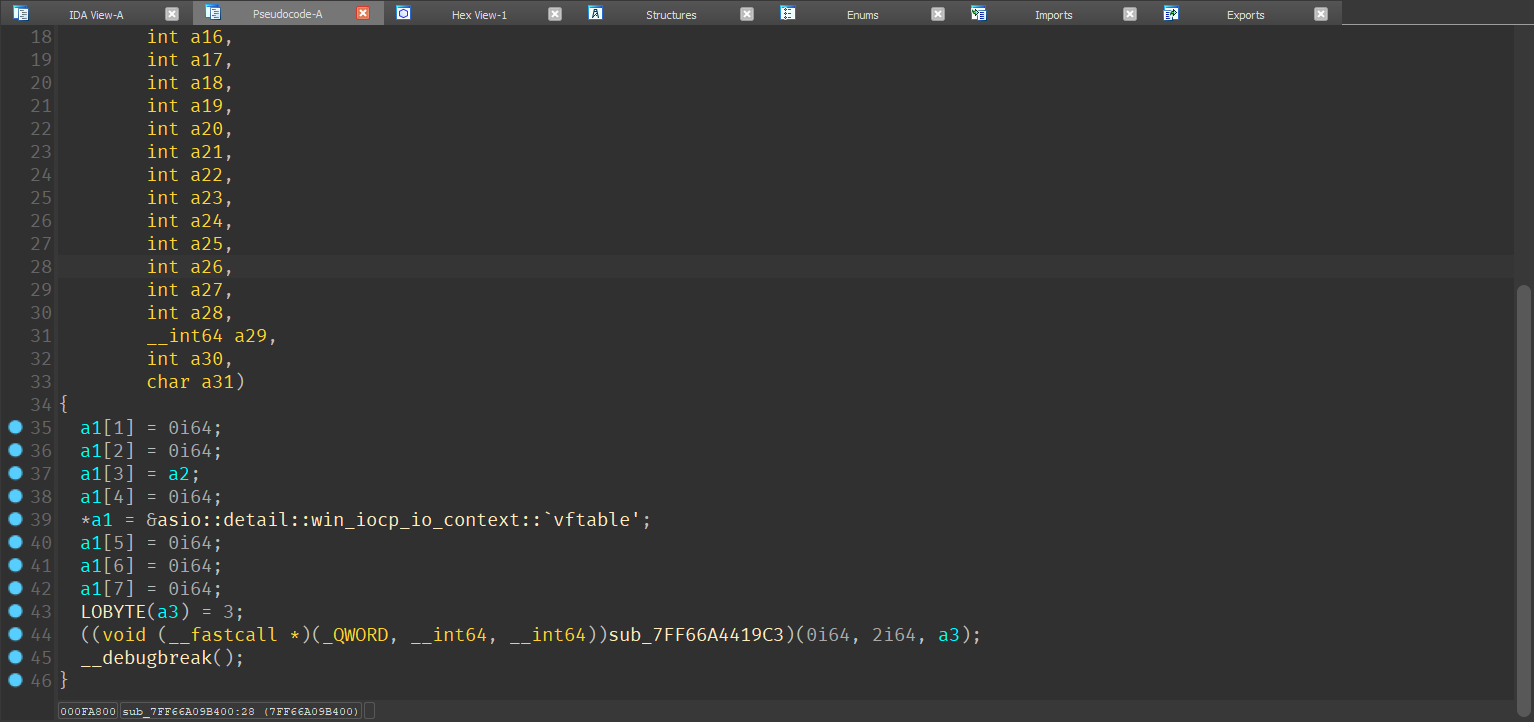Click a3 argument in line 44 call
The height and width of the screenshot is (722, 1534).
(949, 635)
